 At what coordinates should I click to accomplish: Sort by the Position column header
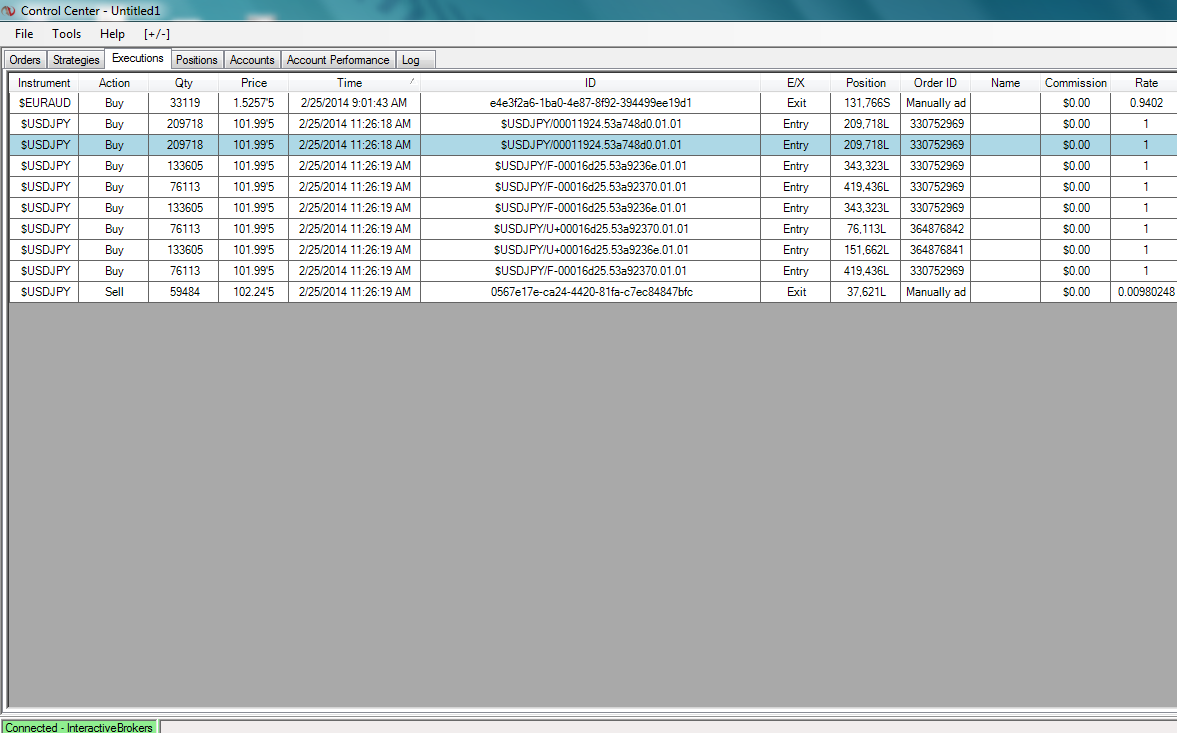[x=865, y=83]
